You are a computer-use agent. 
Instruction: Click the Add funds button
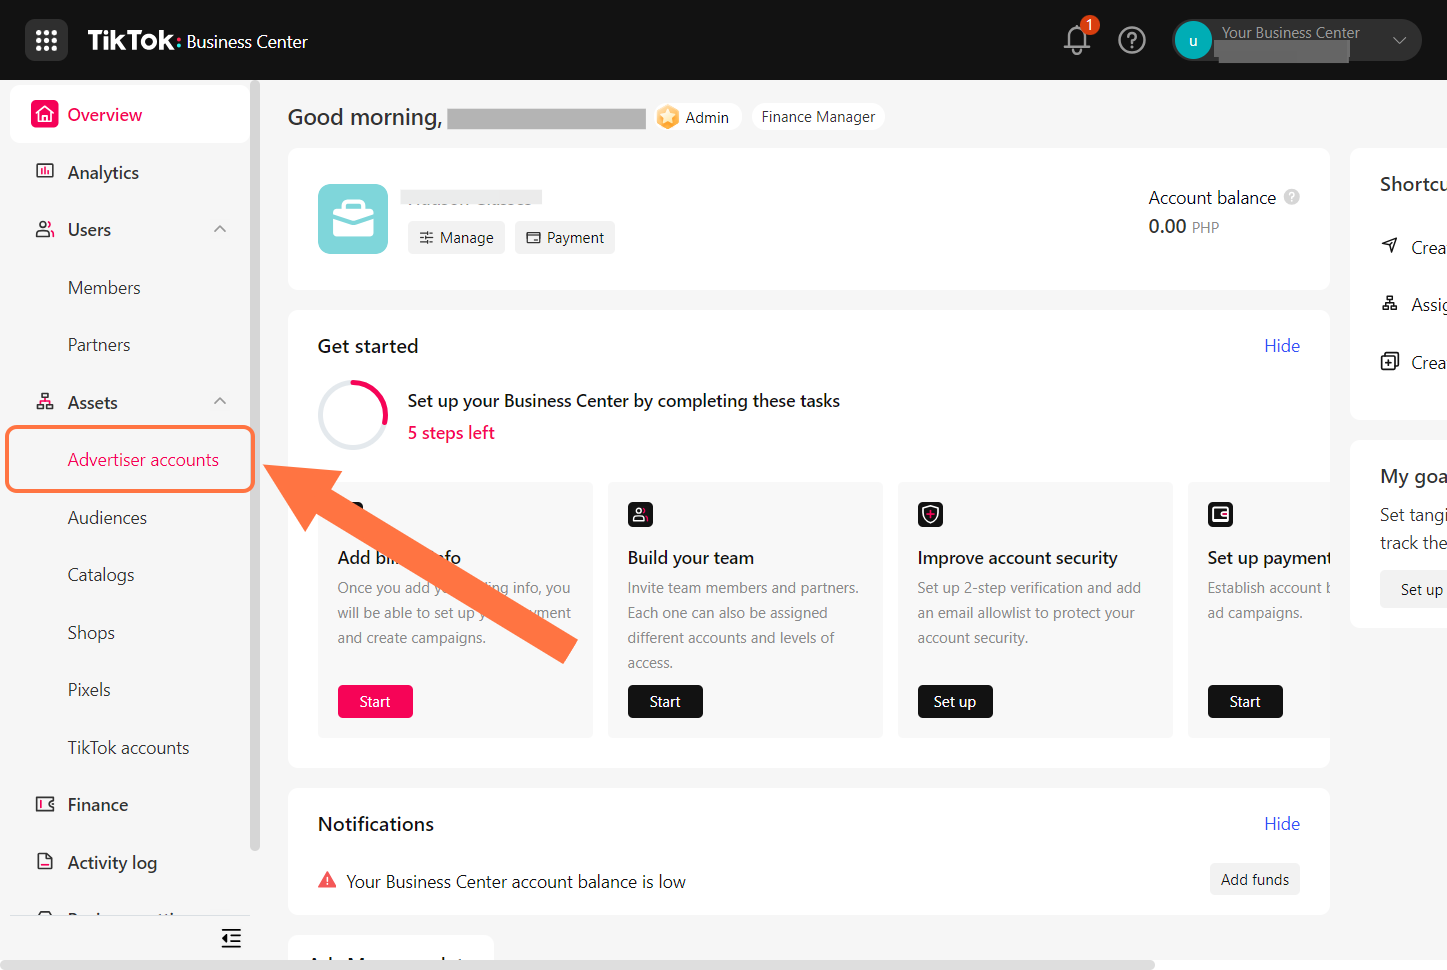click(1254, 880)
